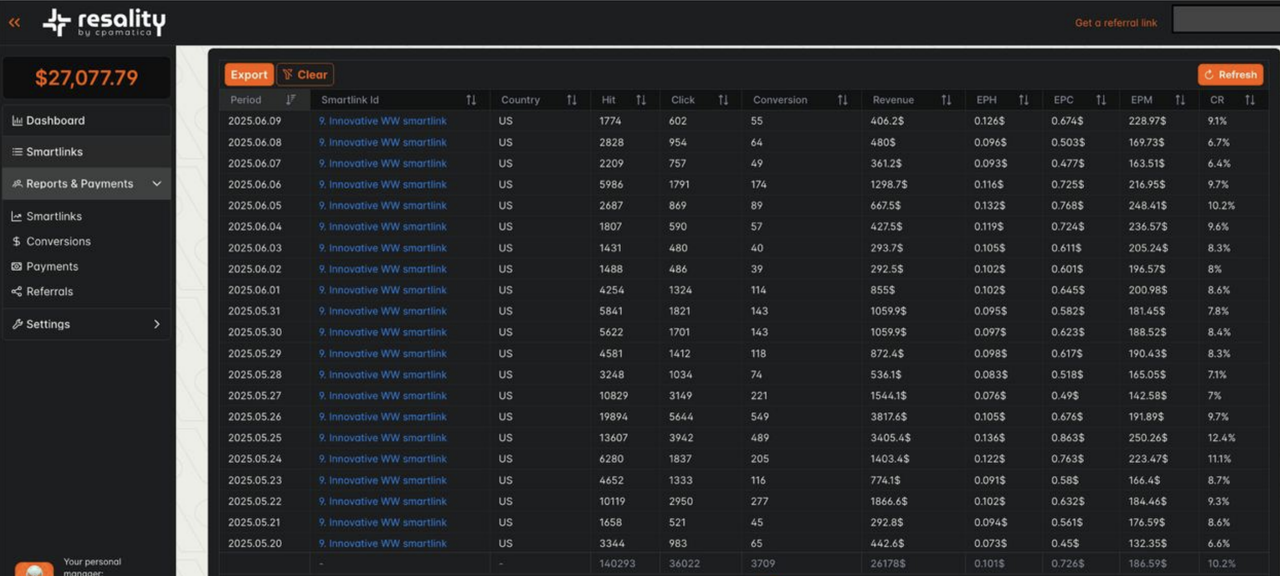Sort the table by the Period column icon

point(291,100)
